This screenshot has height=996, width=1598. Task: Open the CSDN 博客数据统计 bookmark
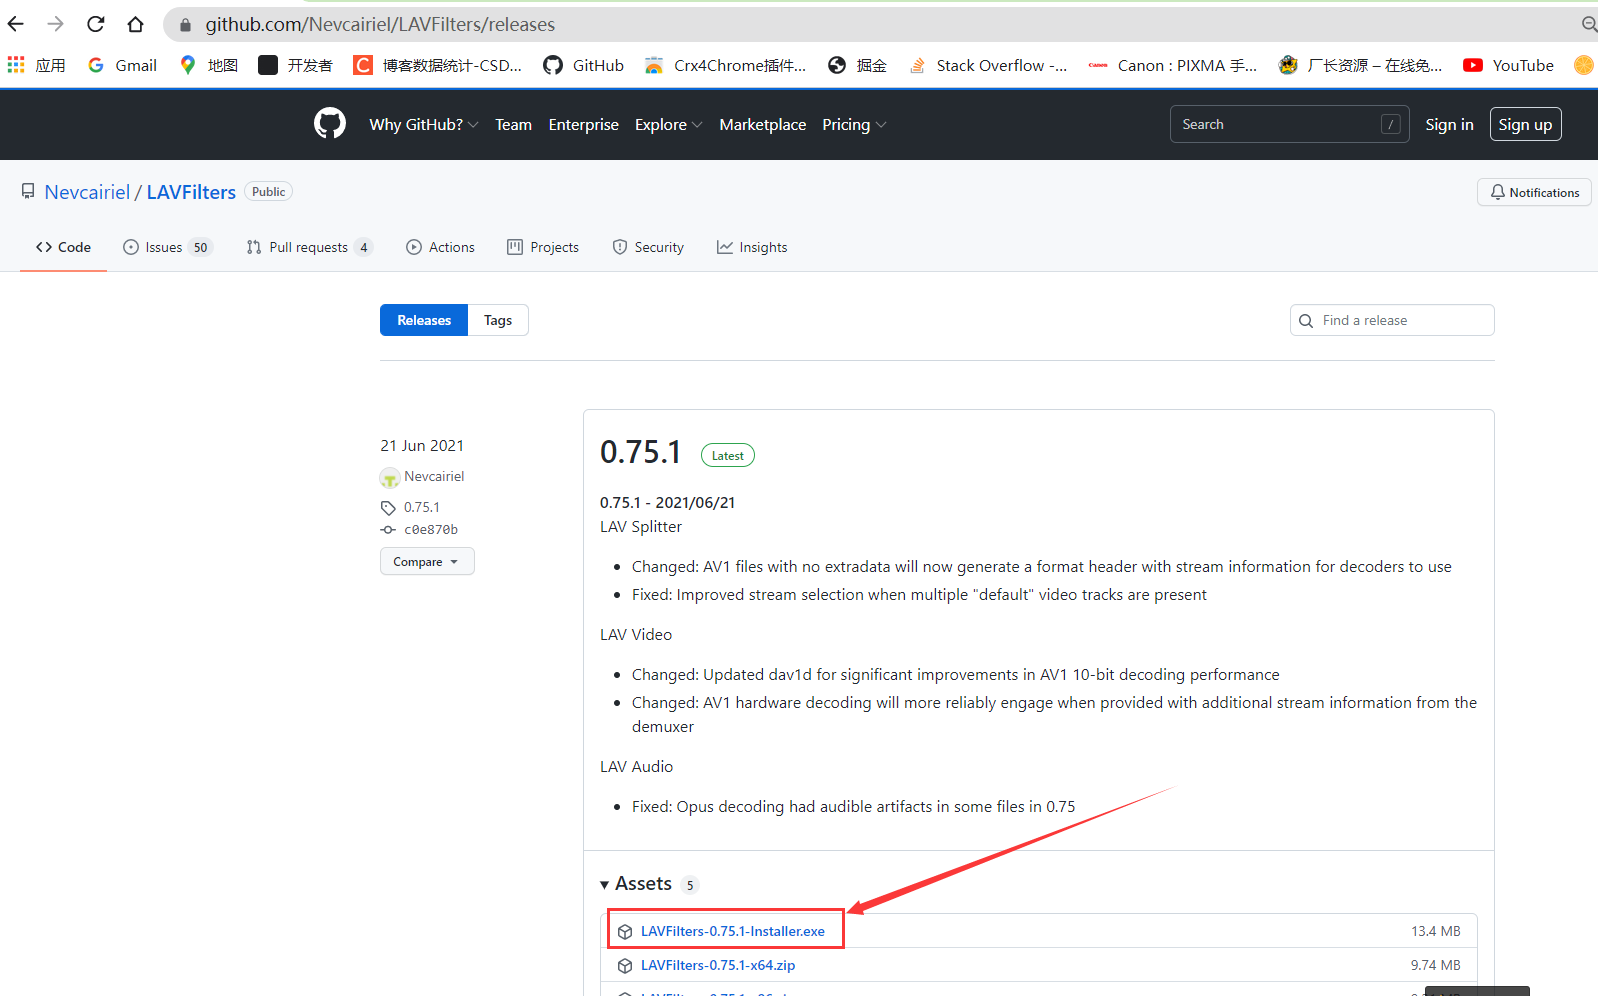click(x=438, y=65)
